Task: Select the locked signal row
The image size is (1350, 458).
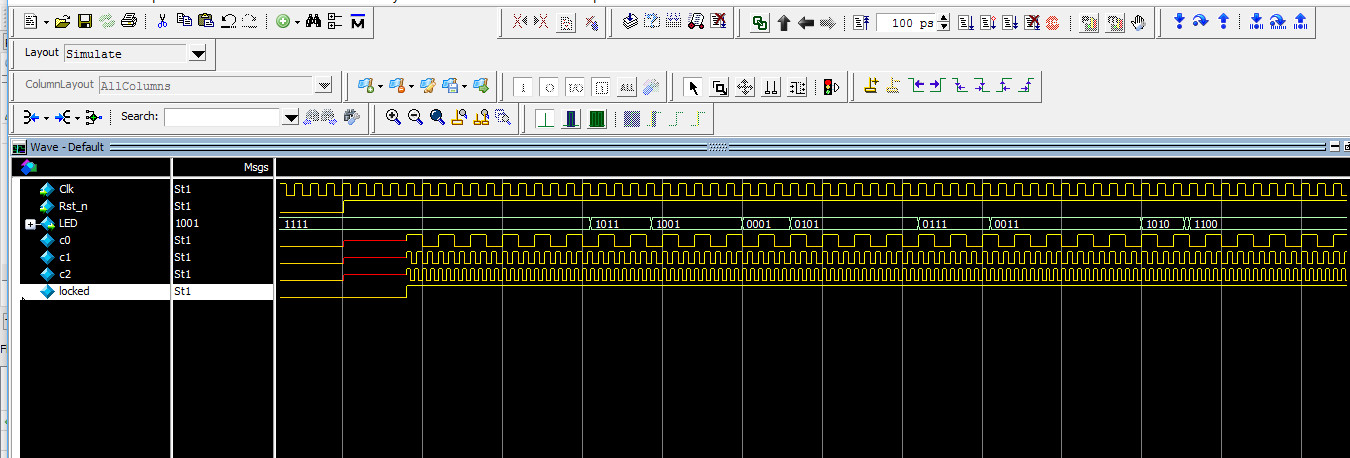Action: point(74,292)
